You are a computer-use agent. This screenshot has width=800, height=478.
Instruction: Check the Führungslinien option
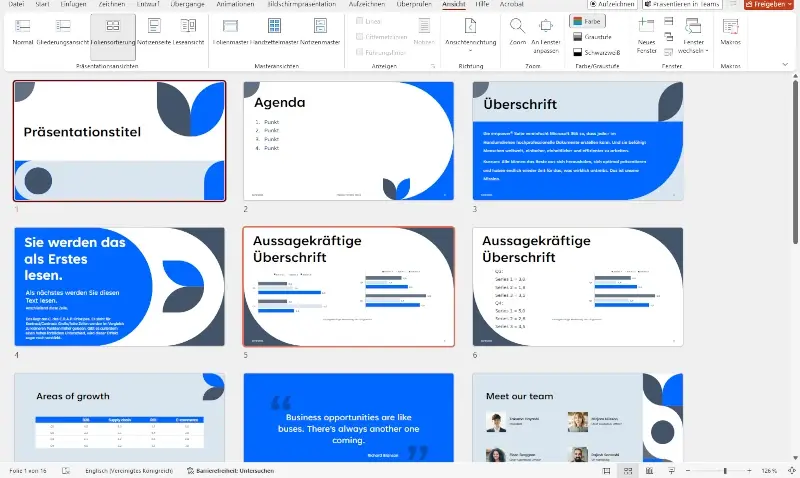(x=358, y=50)
